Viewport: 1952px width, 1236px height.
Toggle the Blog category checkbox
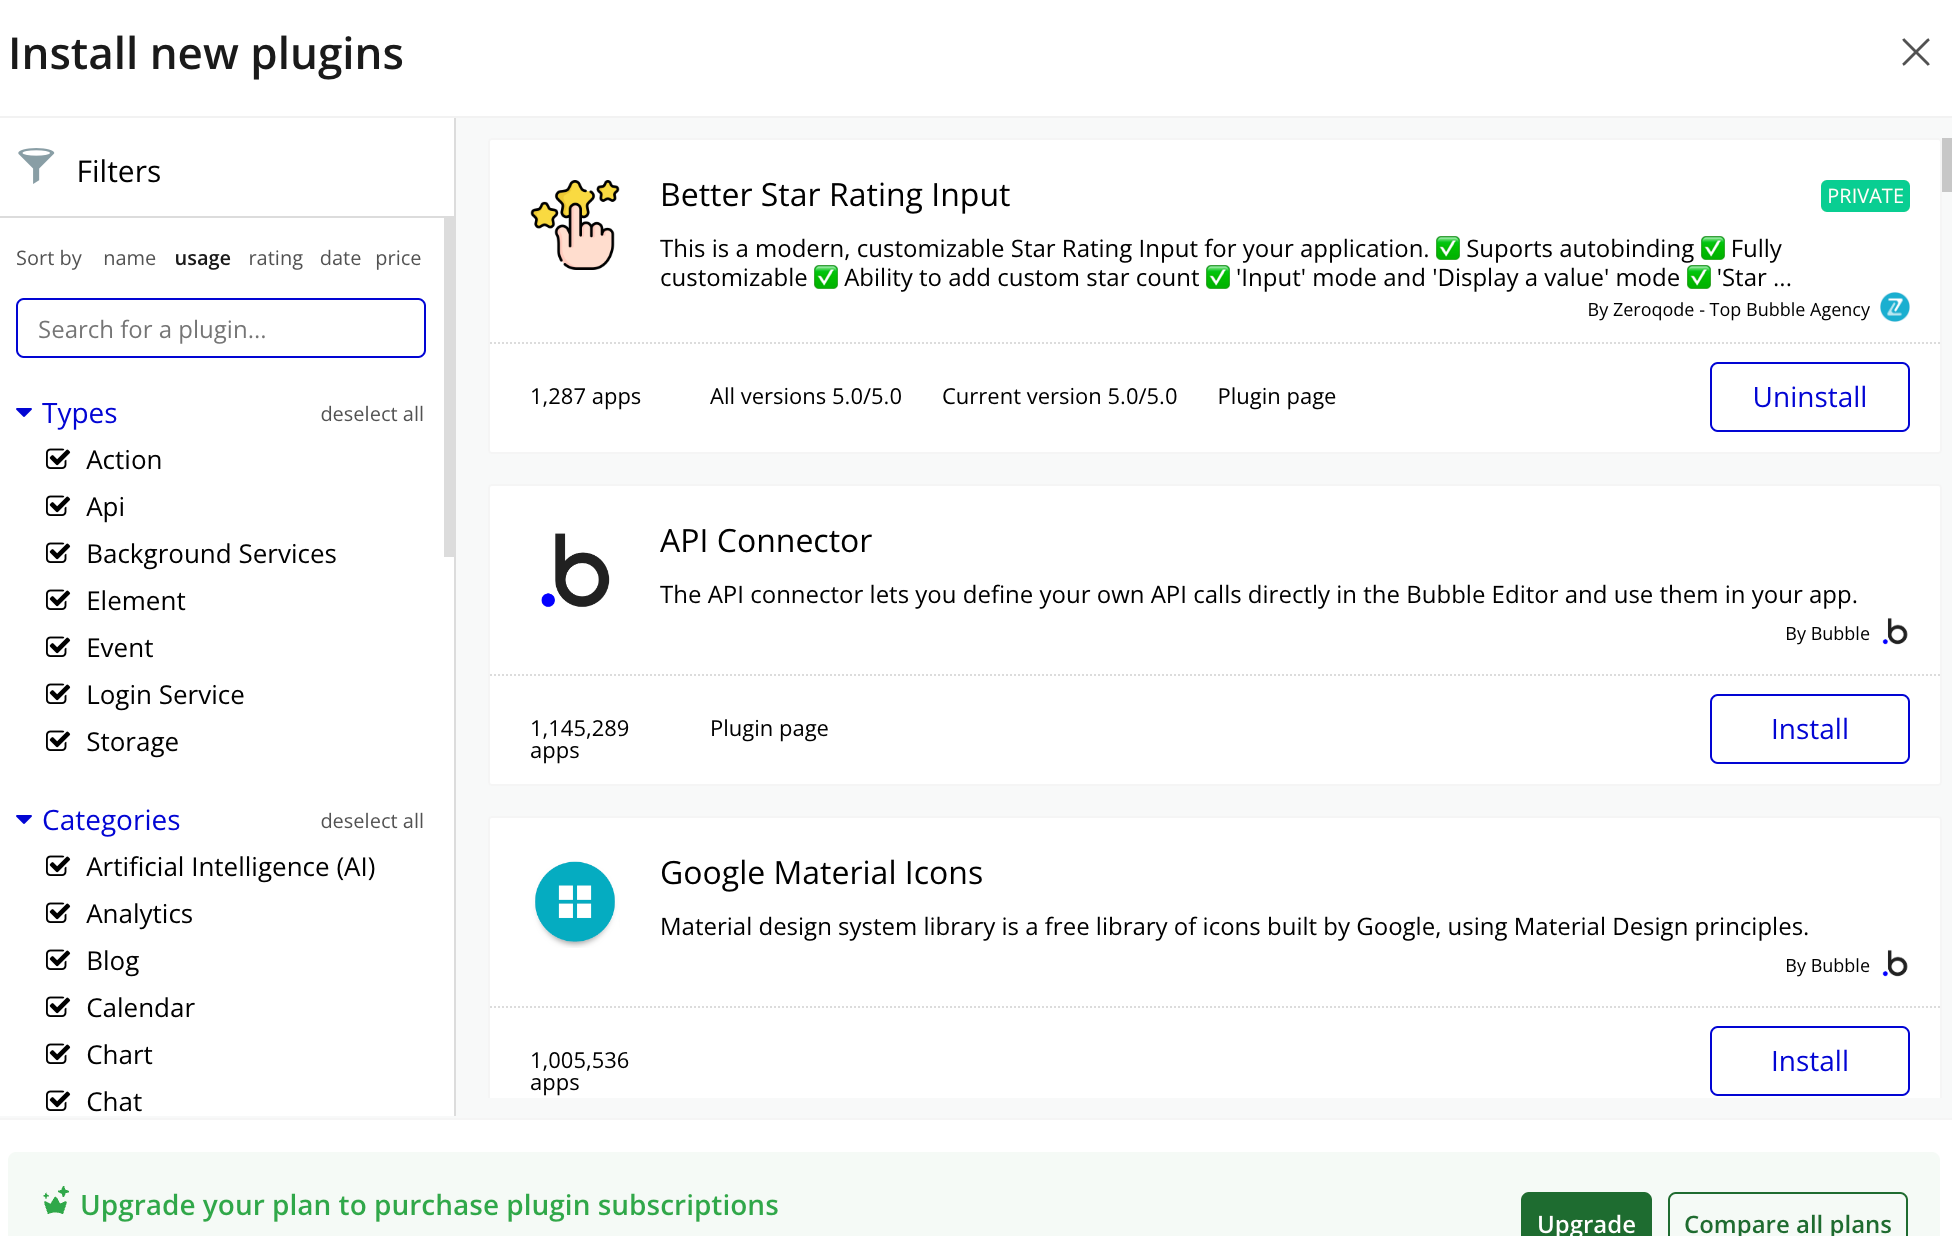[58, 960]
